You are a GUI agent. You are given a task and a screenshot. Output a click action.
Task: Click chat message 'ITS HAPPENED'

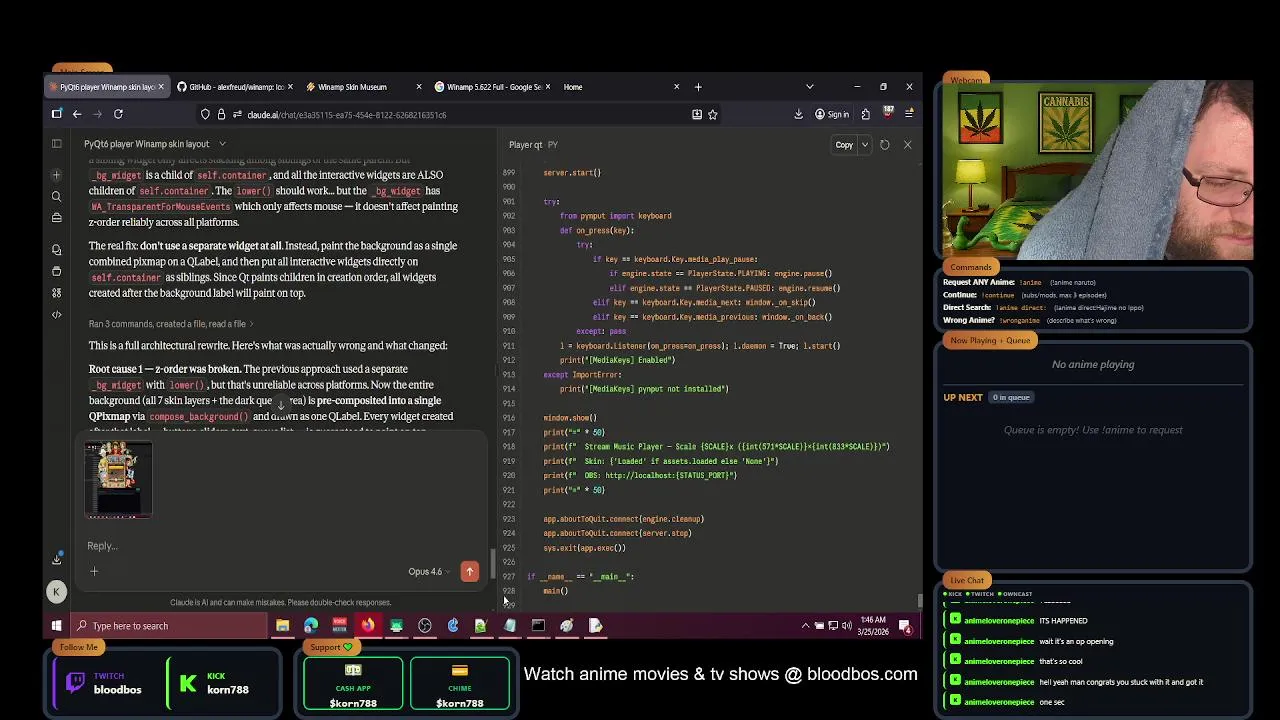pyautogui.click(x=1063, y=621)
